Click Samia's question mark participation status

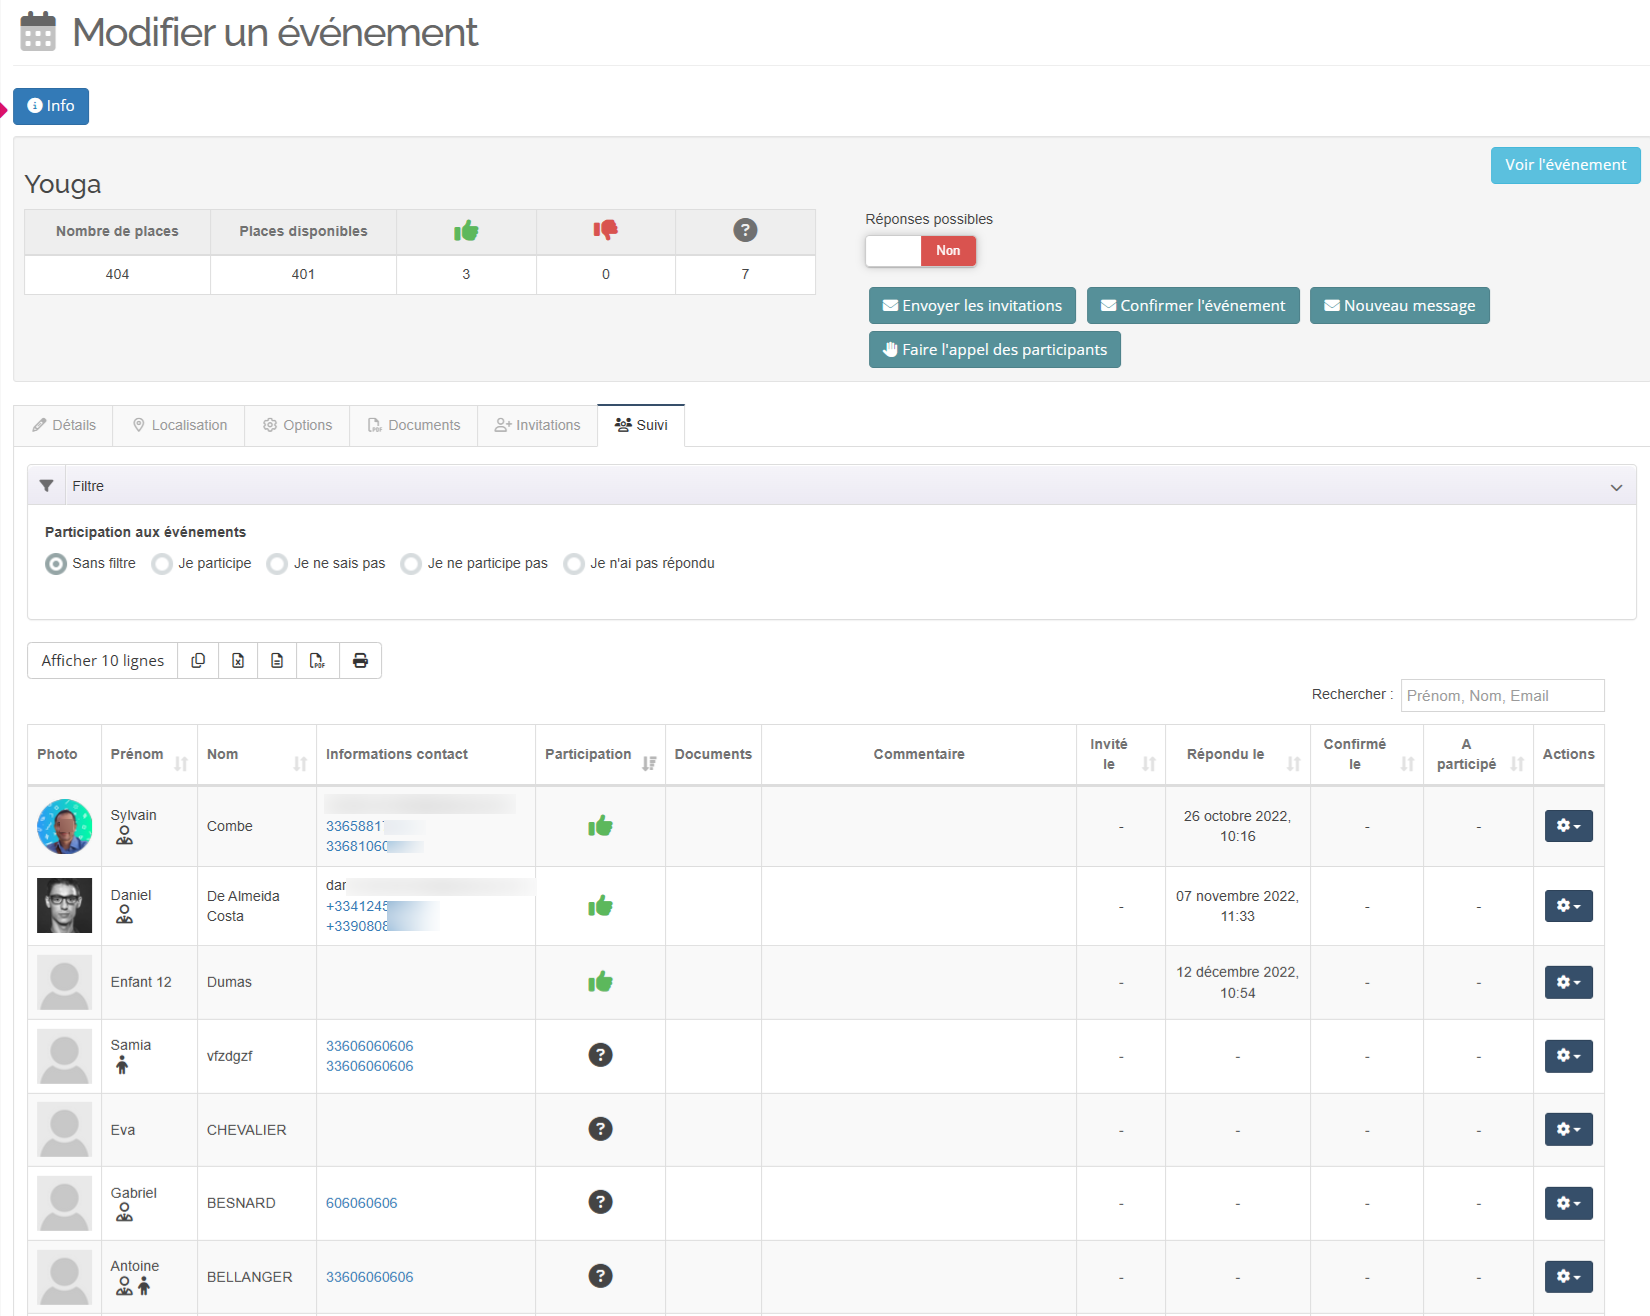point(600,1055)
